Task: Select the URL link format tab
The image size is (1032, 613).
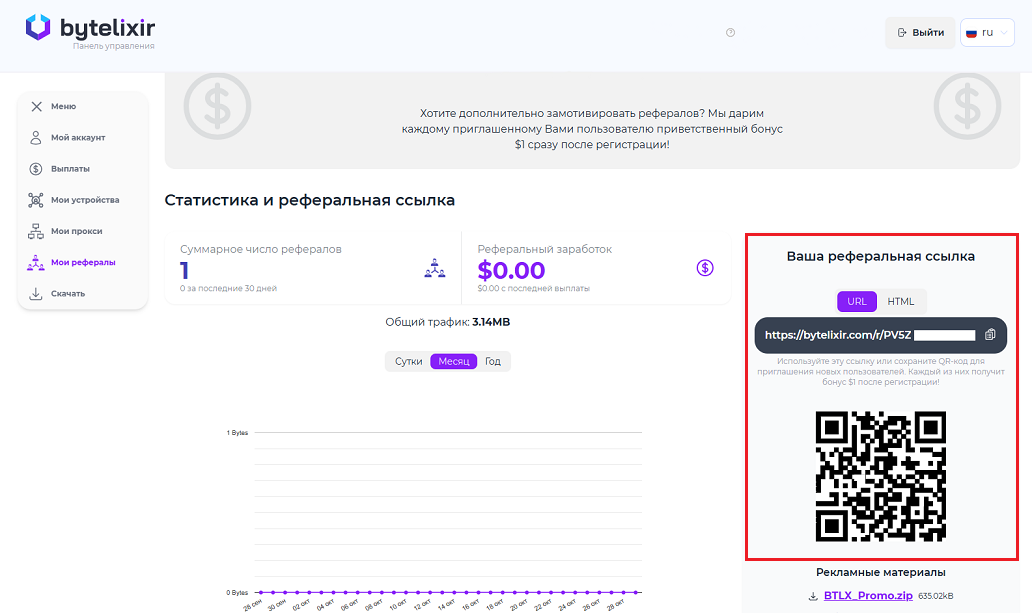Action: click(x=857, y=302)
